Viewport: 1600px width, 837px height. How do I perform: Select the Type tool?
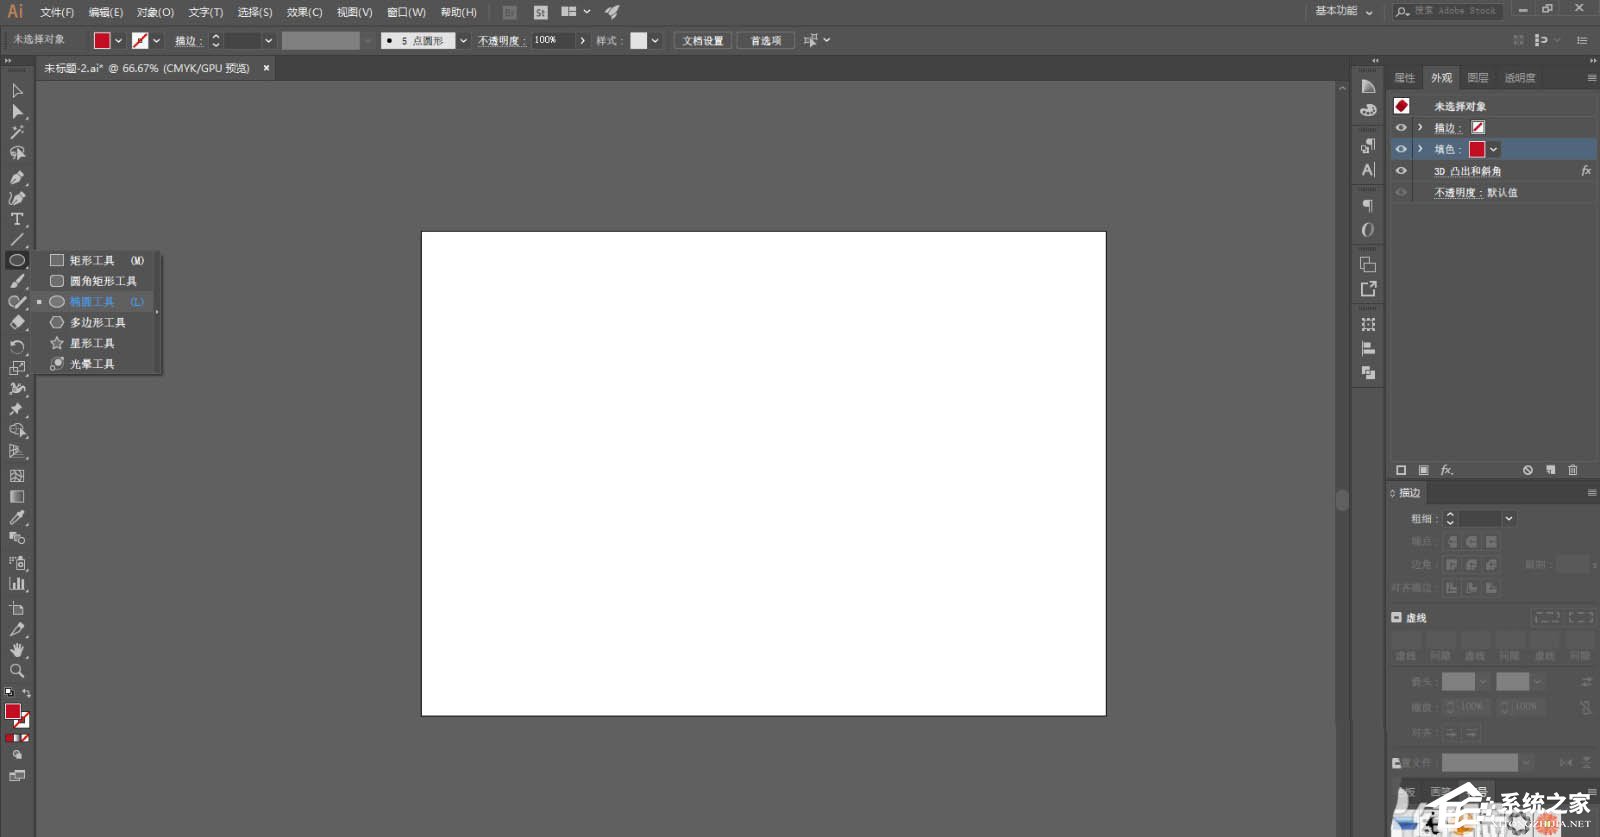coord(17,219)
